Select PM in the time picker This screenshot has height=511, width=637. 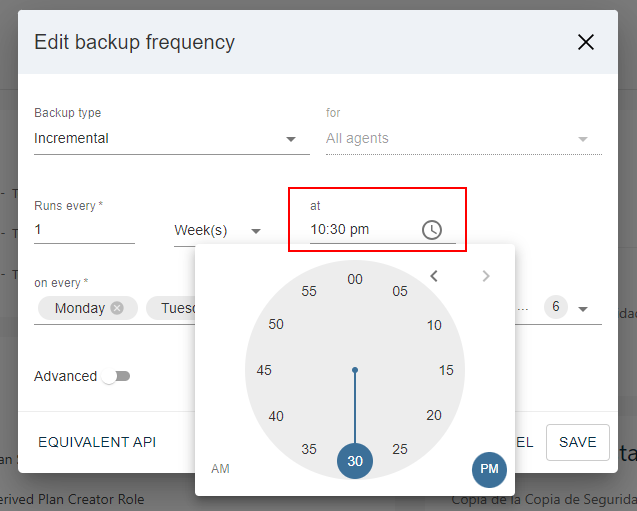tap(489, 469)
